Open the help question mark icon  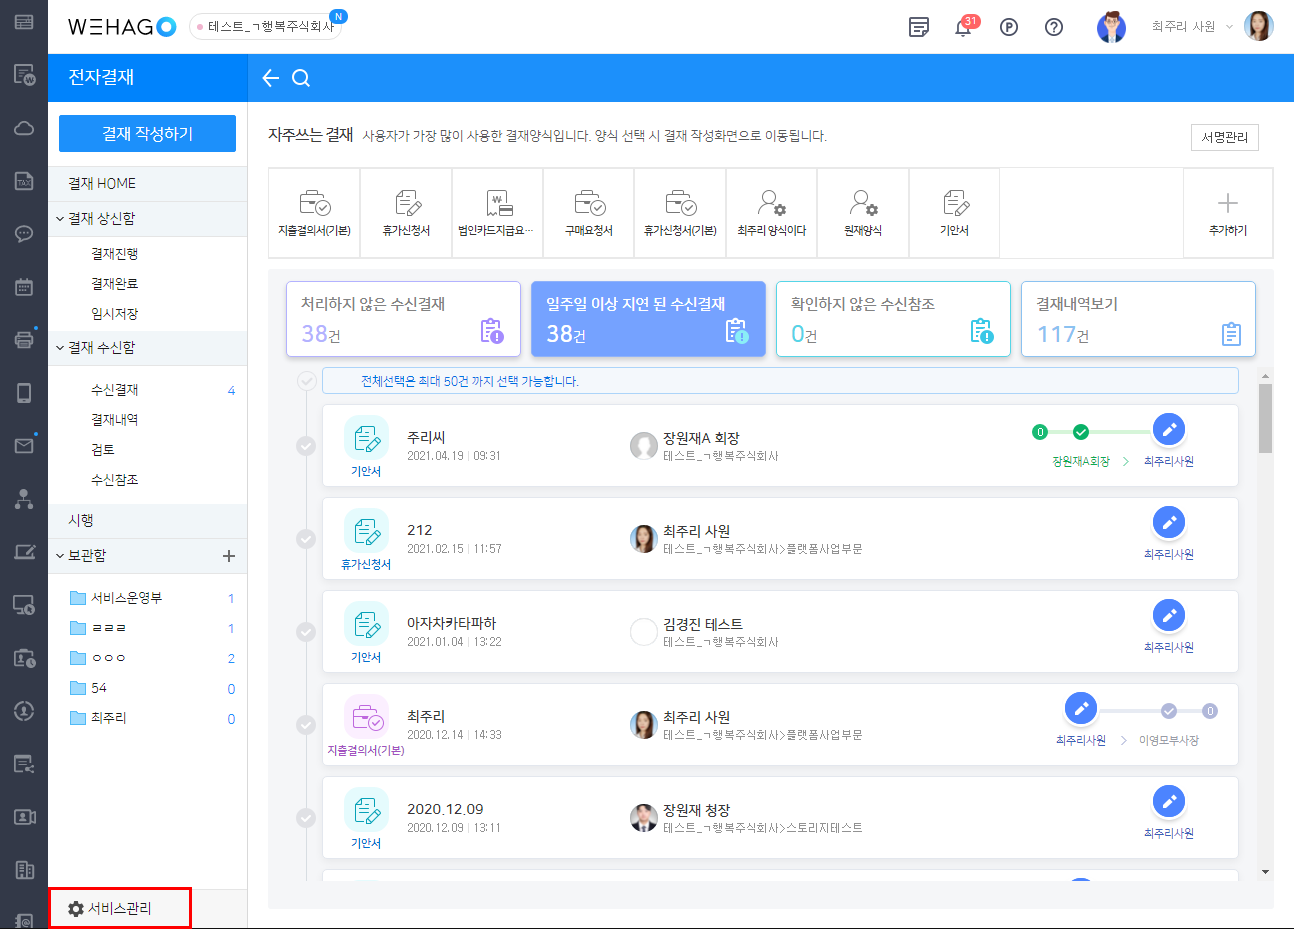(1054, 27)
